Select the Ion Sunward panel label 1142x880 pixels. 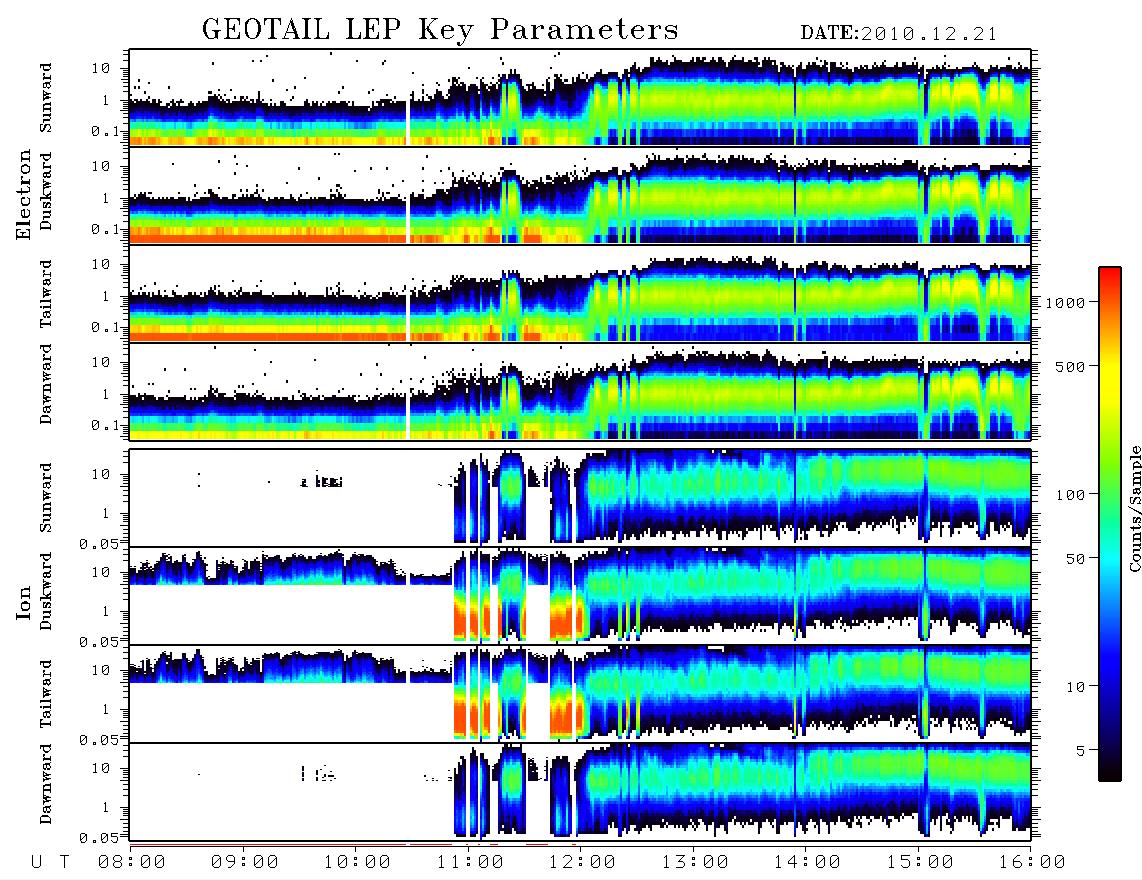[46, 498]
